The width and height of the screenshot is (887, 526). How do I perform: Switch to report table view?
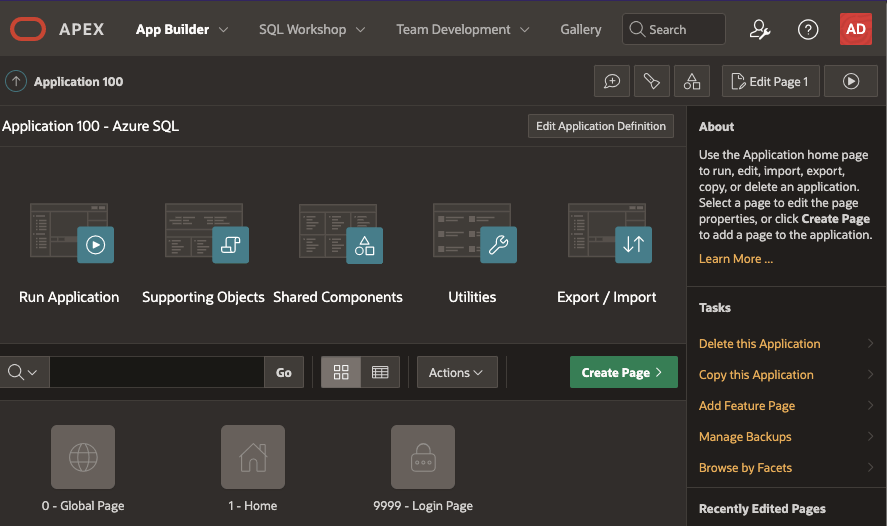coord(380,372)
